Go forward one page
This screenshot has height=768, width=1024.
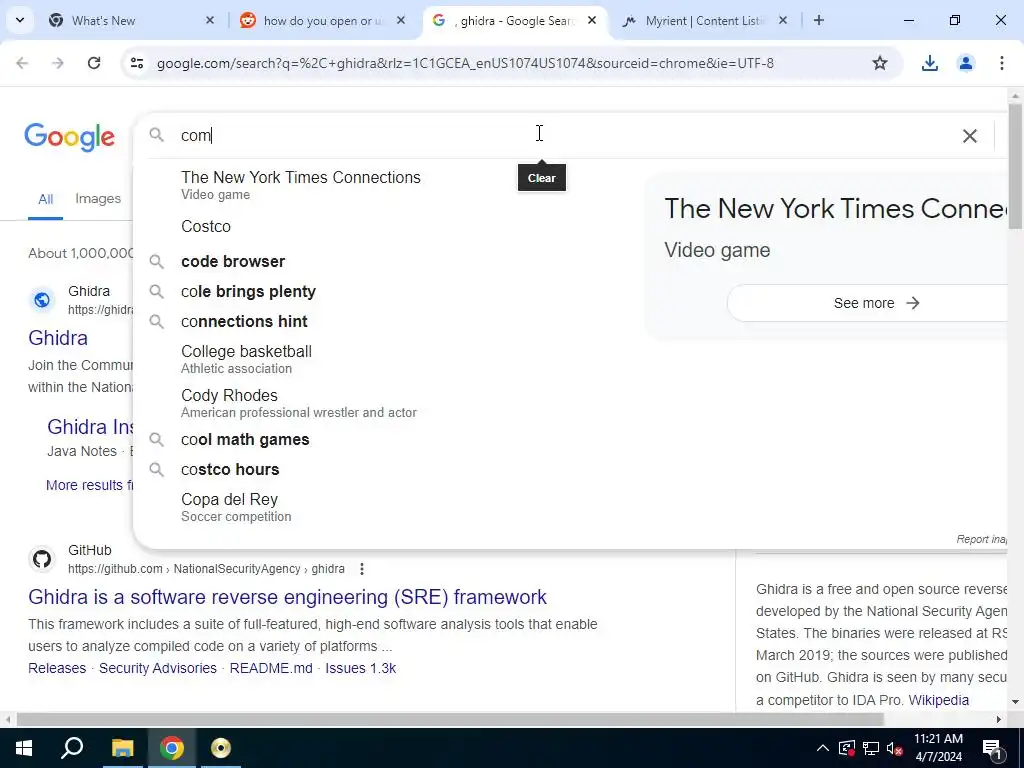58,63
